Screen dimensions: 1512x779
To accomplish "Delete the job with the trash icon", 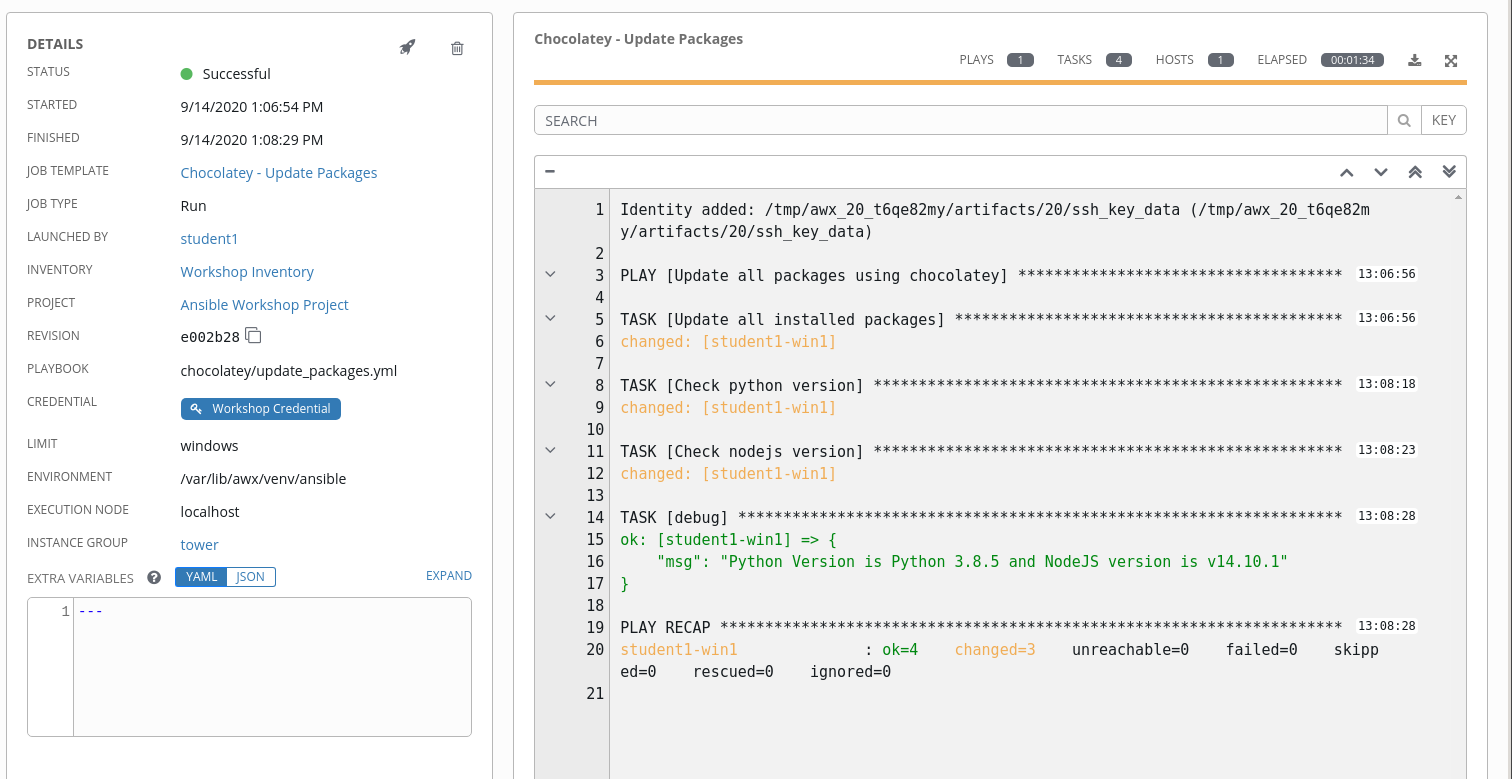I will coord(457,47).
